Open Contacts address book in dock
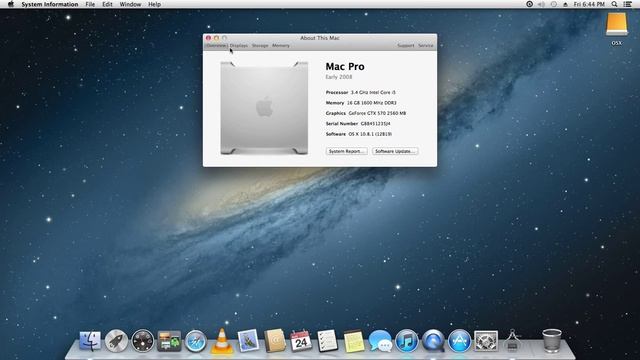 pyautogui.click(x=275, y=340)
